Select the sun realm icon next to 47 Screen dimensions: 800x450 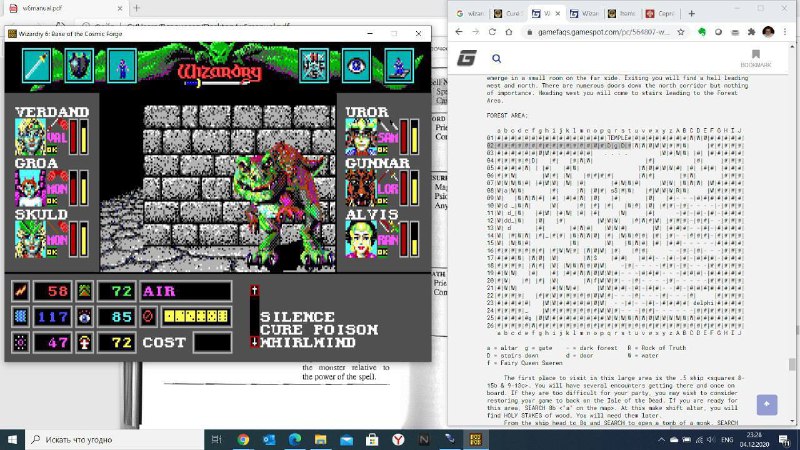(x=20, y=342)
